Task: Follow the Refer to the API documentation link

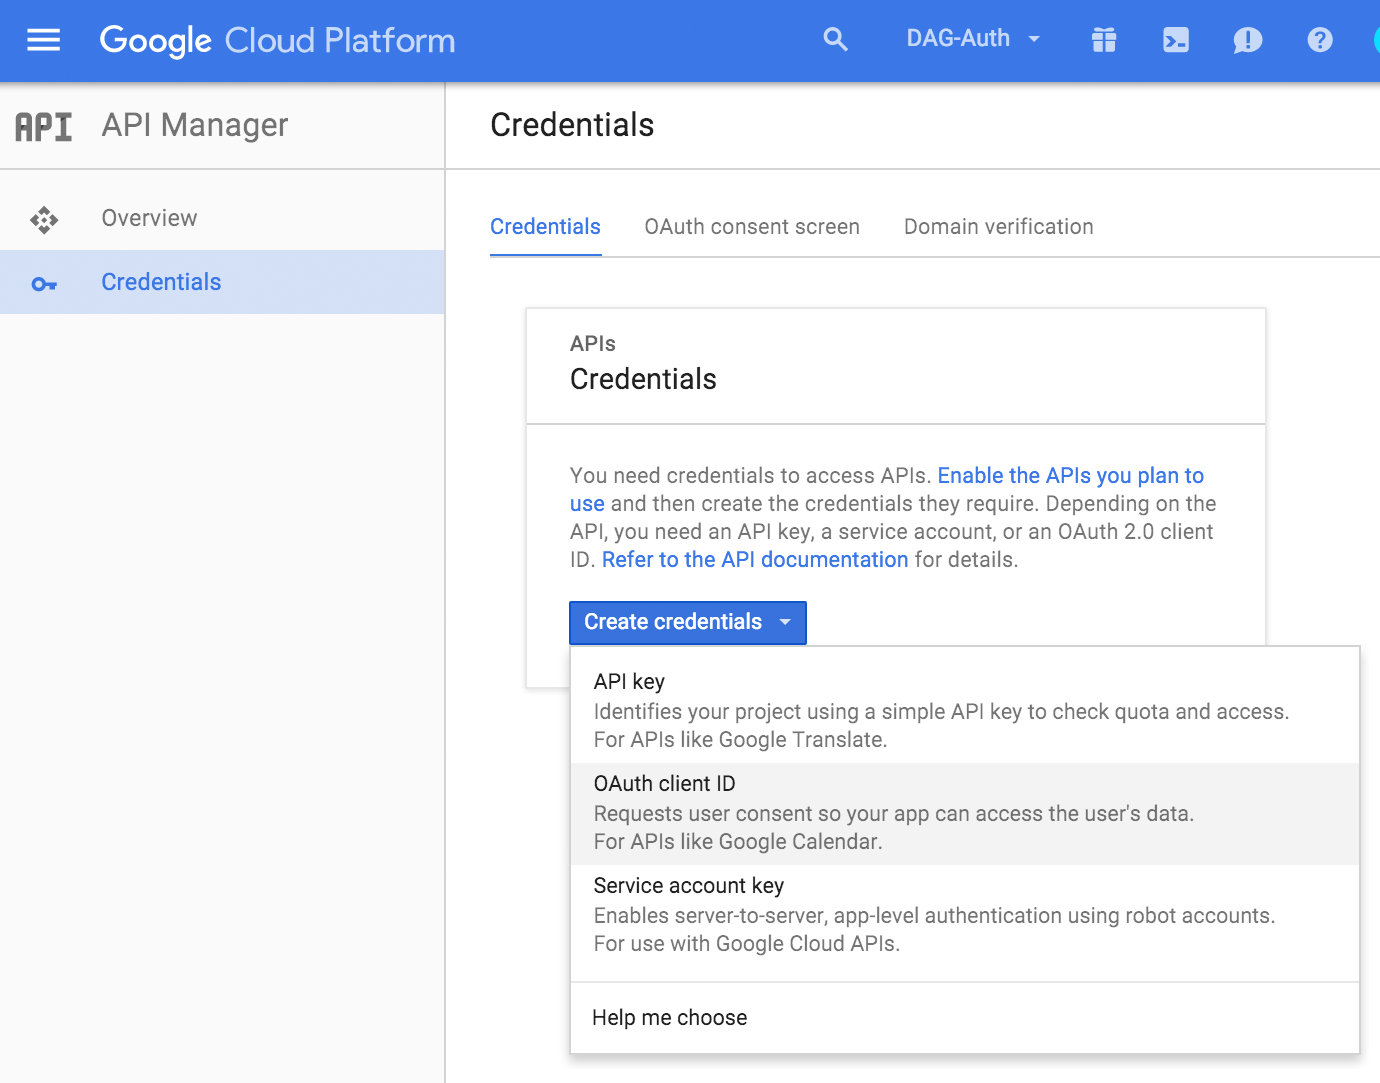Action: pyautogui.click(x=754, y=559)
